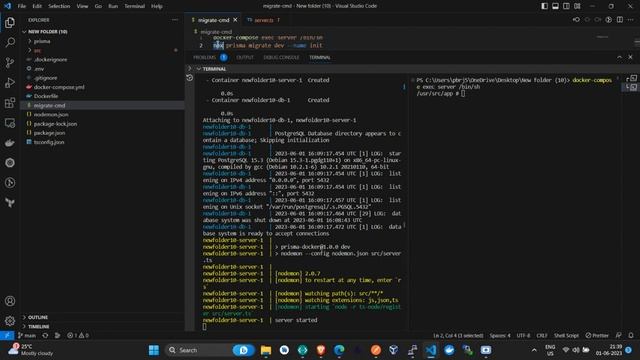Select the second terminal in terminal list

(631, 87)
